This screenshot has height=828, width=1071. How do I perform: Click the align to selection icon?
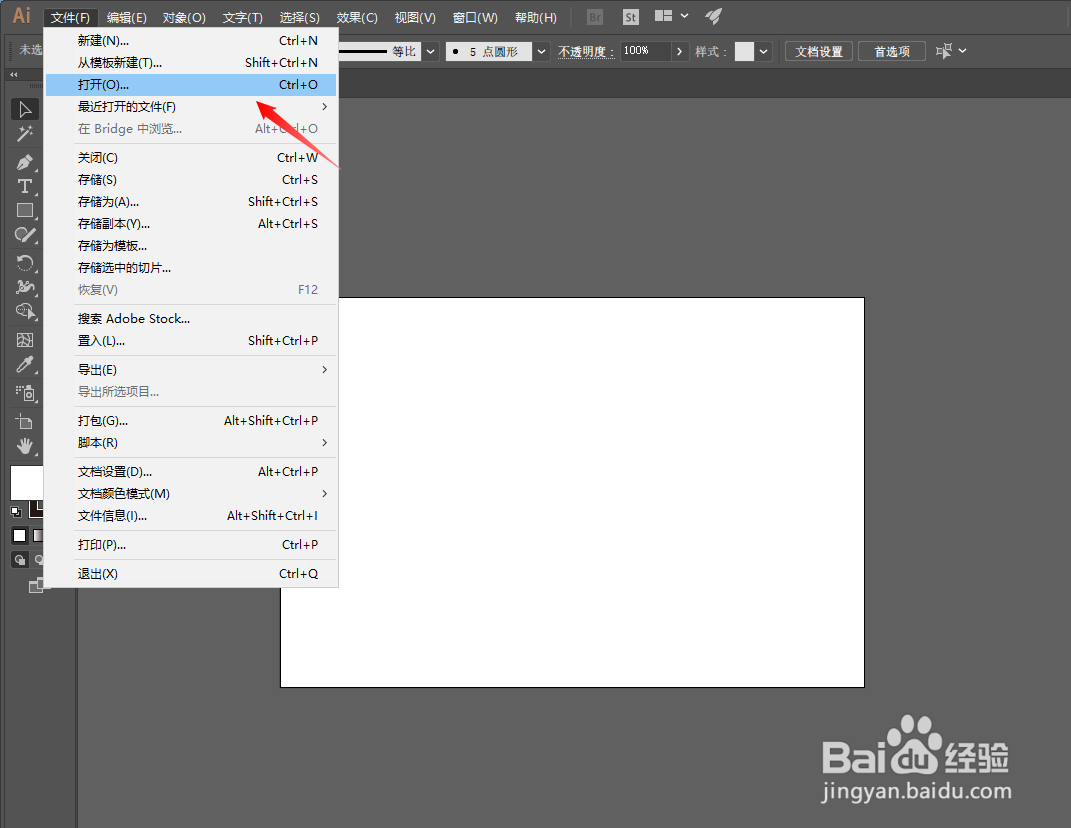[x=944, y=51]
